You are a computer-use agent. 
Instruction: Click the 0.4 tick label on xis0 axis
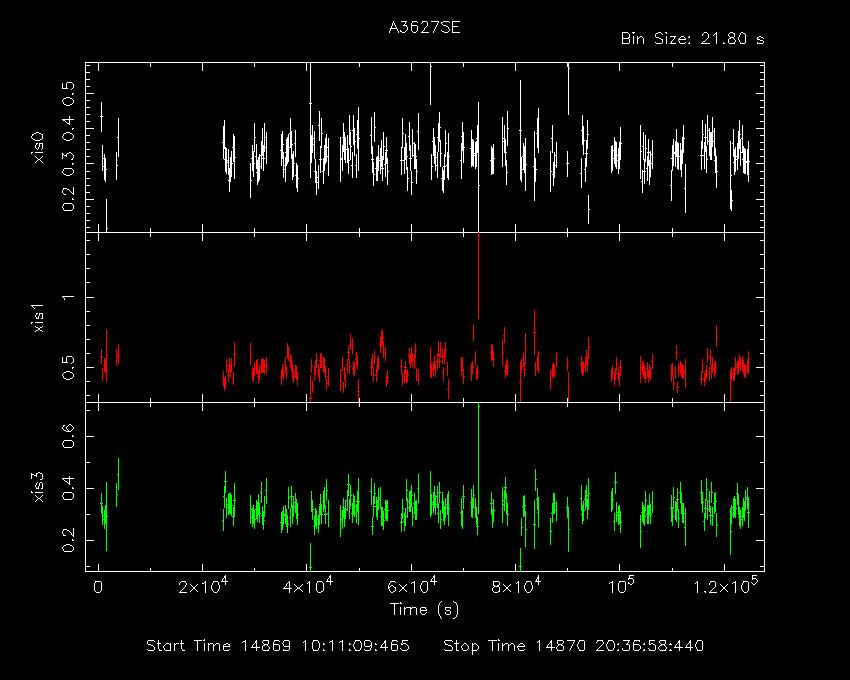tap(68, 129)
